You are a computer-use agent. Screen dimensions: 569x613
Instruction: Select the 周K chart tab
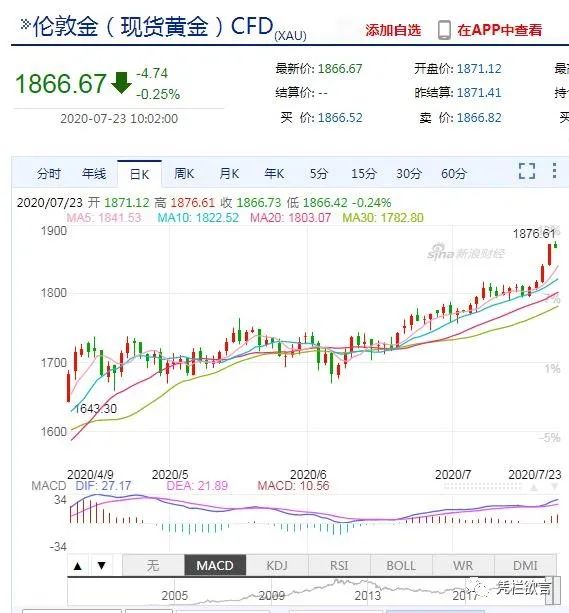pyautogui.click(x=184, y=174)
